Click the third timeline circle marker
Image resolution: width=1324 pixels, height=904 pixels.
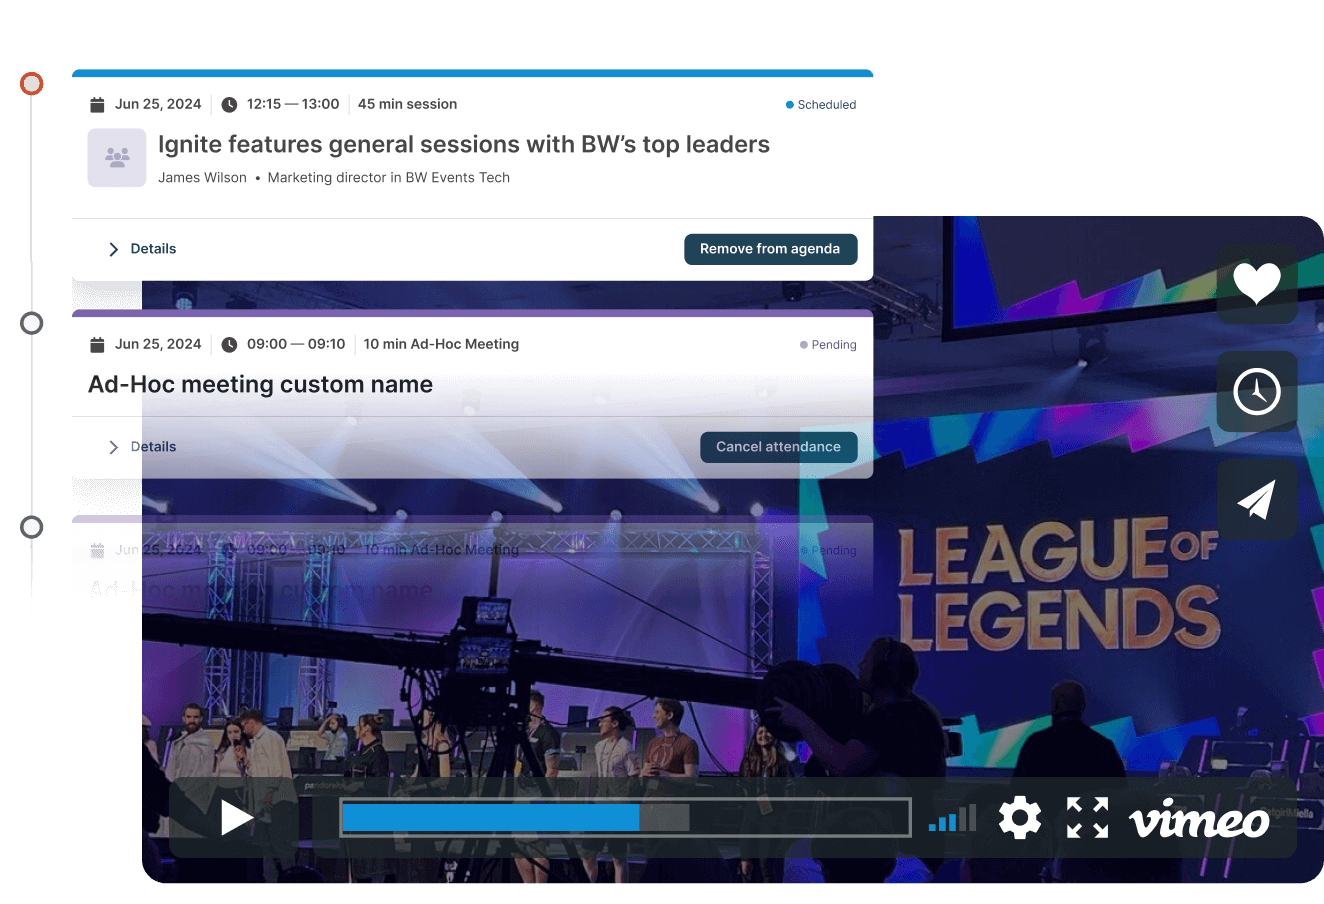(x=32, y=527)
